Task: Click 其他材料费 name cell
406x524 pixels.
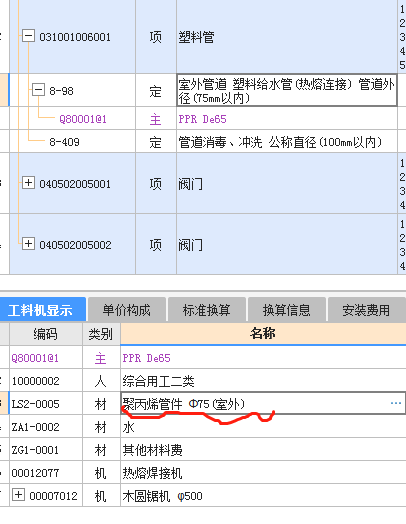Action: [263, 450]
